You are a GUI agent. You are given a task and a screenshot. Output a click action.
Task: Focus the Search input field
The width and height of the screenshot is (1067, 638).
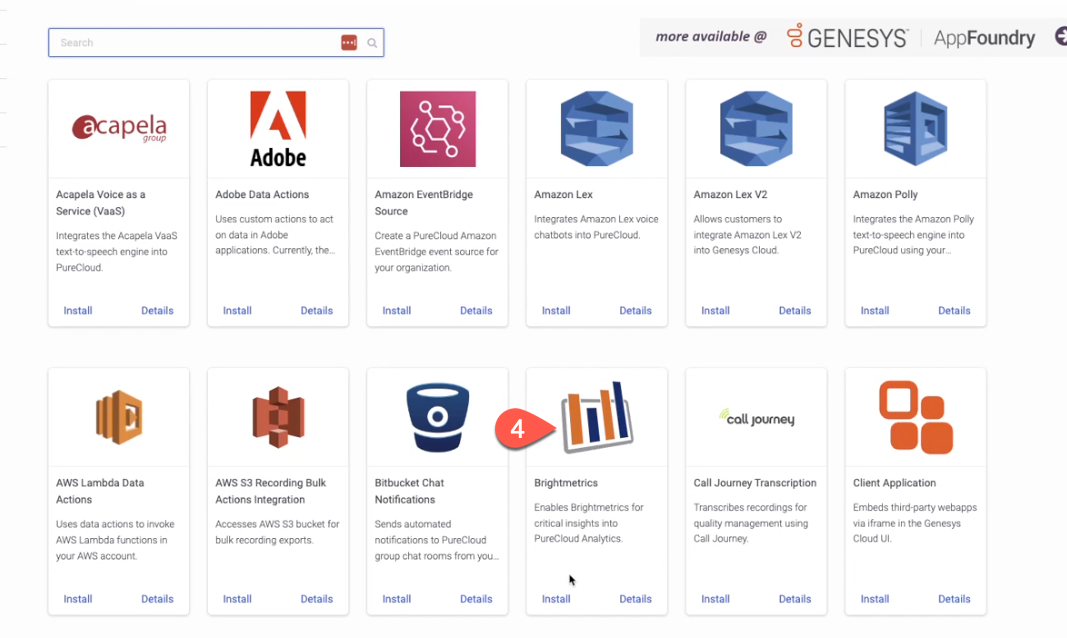[x=216, y=43]
